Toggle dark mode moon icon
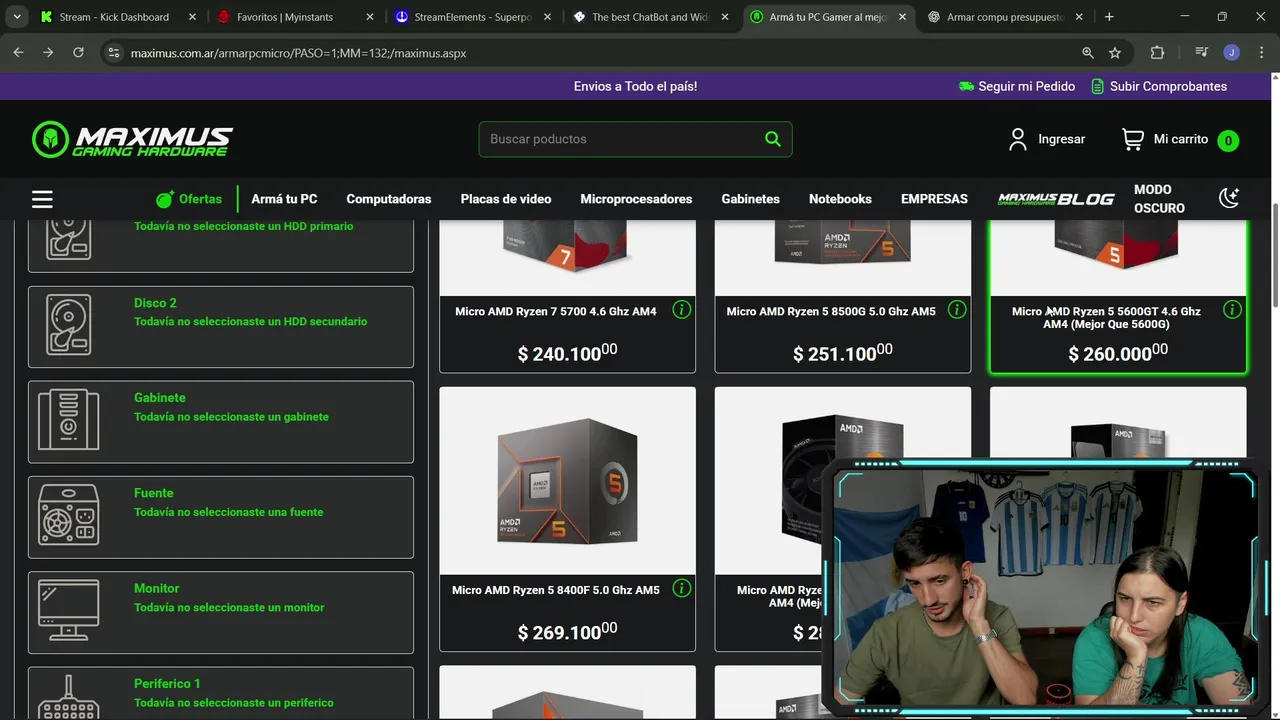The width and height of the screenshot is (1280, 720). coord(1229,198)
